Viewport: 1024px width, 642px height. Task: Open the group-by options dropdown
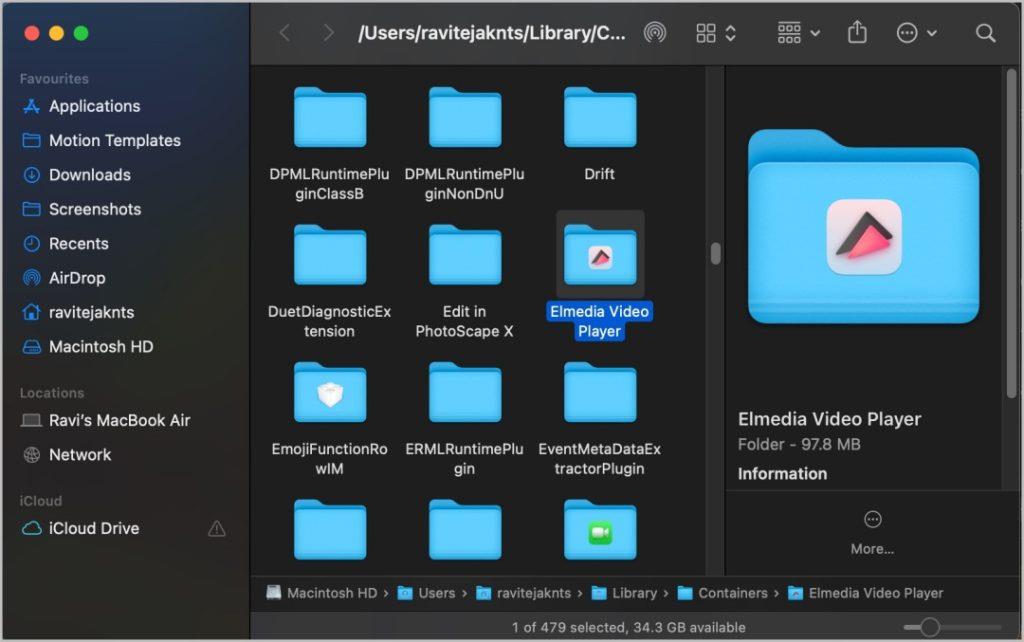[798, 33]
